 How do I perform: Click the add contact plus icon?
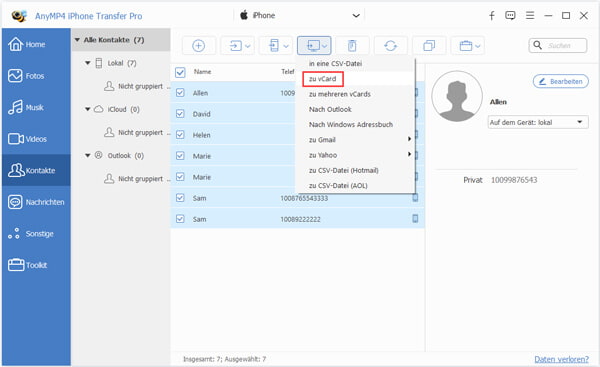198,46
